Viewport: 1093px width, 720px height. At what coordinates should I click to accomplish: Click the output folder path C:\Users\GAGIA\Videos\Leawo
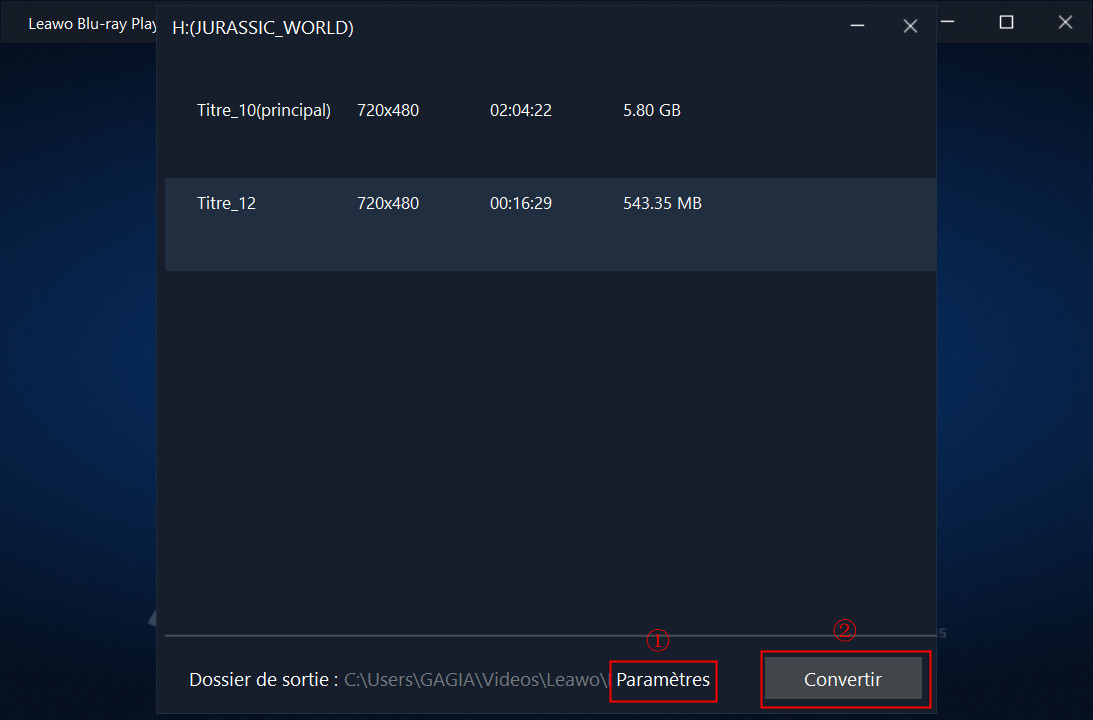pyautogui.click(x=476, y=680)
